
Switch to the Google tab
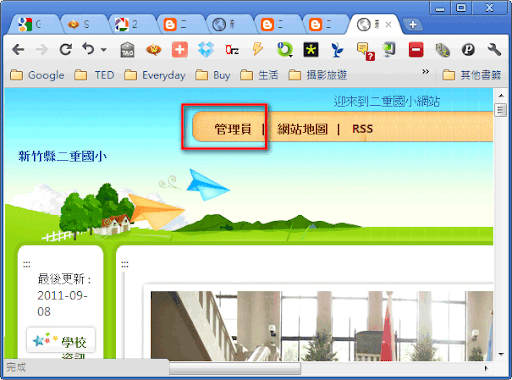[35, 24]
